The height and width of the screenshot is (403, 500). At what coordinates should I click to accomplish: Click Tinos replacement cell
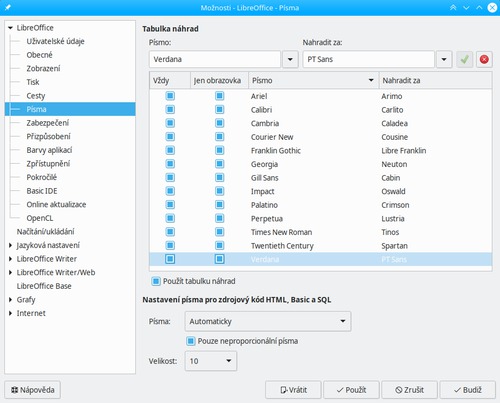coord(390,232)
